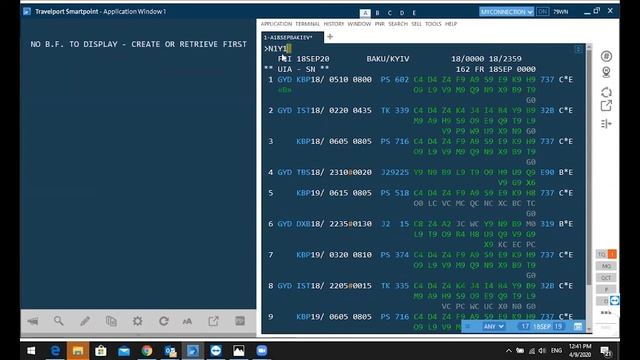Click the magnifier search icon in bottom toolbar
The image size is (640, 360).
coord(59,321)
